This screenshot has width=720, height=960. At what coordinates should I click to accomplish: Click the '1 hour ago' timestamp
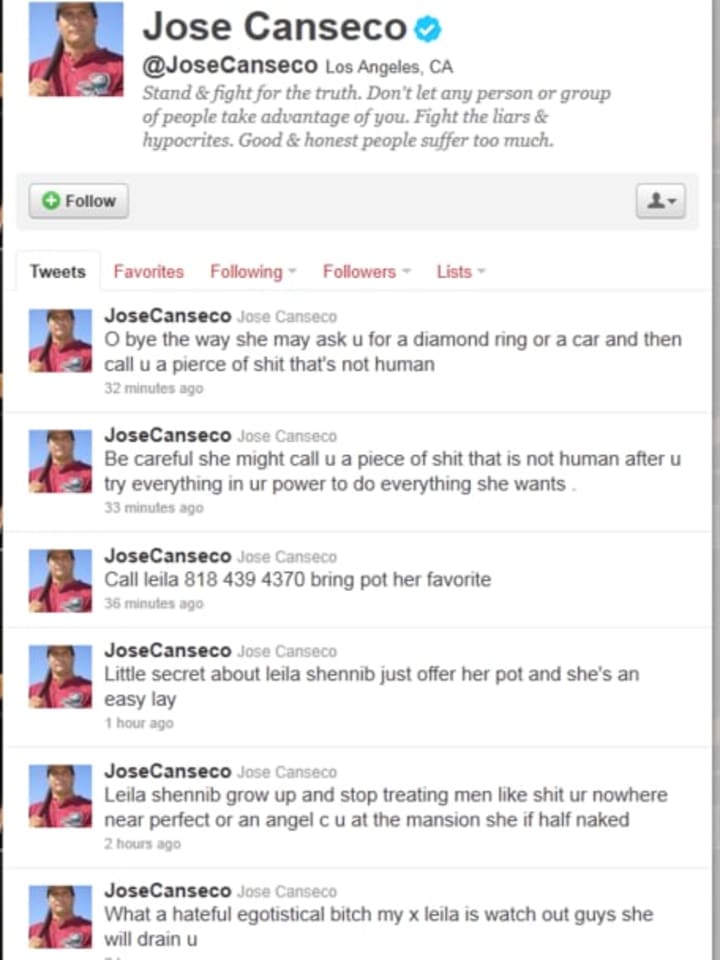click(139, 722)
